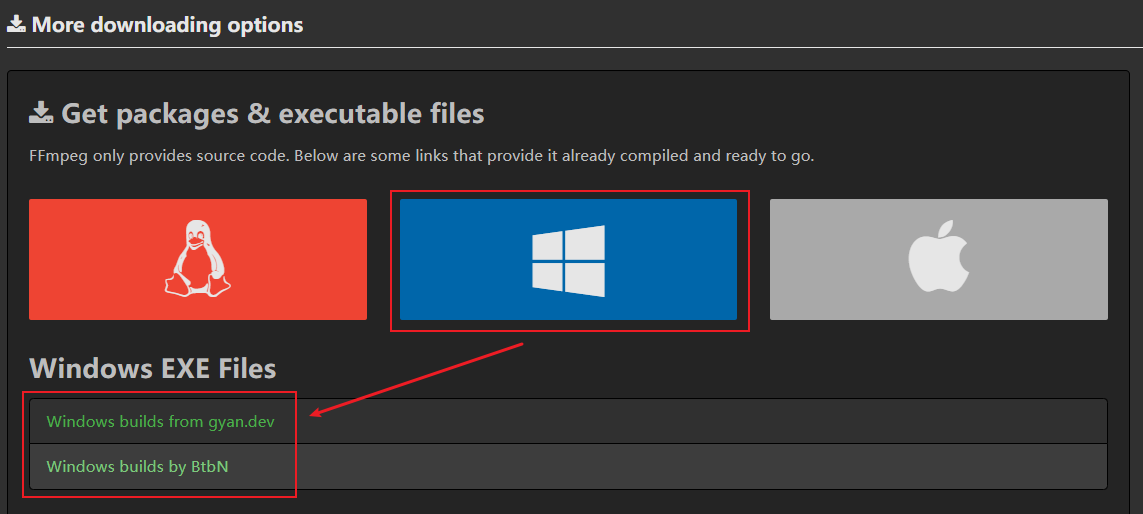Click the Linux penguin icon
The height and width of the screenshot is (514, 1143).
(x=196, y=259)
